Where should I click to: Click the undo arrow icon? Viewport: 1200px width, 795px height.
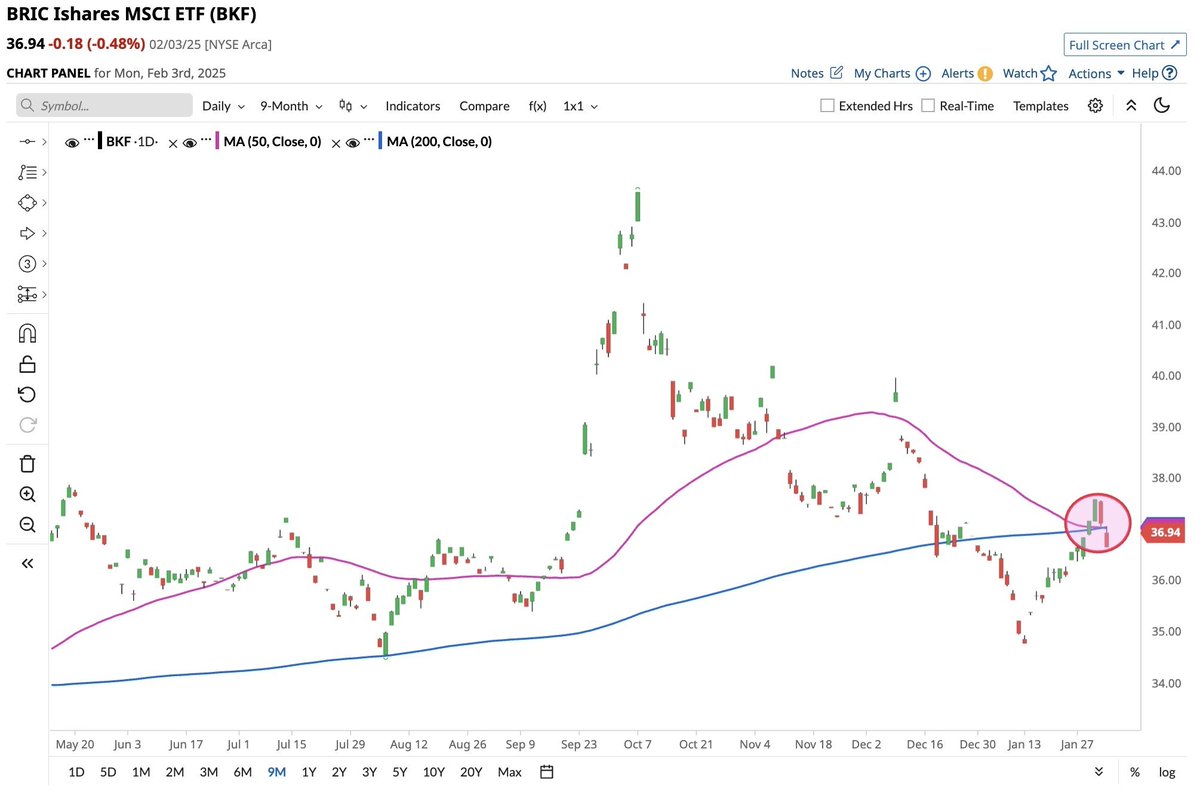click(27, 394)
